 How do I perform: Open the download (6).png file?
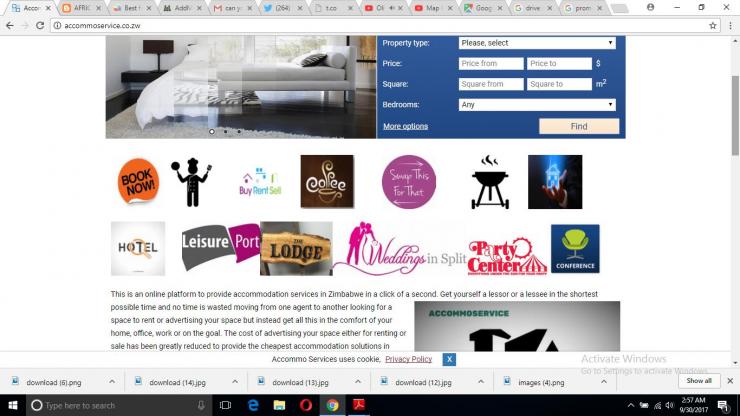(x=53, y=382)
